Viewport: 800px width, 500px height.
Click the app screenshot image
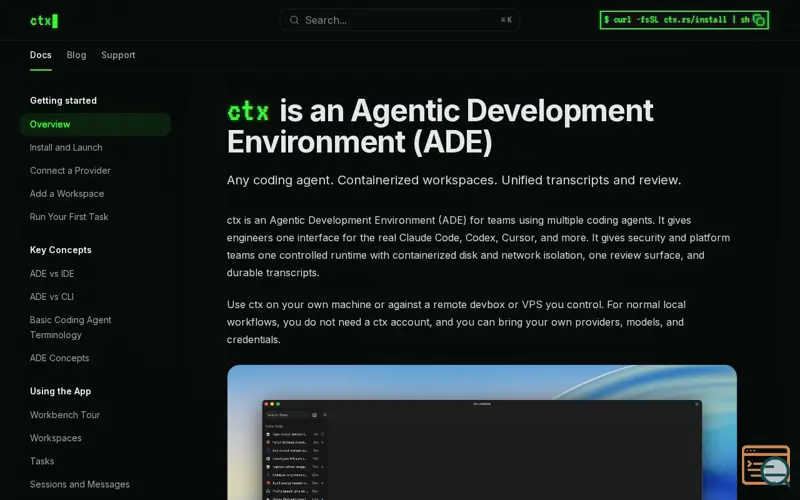(482, 432)
